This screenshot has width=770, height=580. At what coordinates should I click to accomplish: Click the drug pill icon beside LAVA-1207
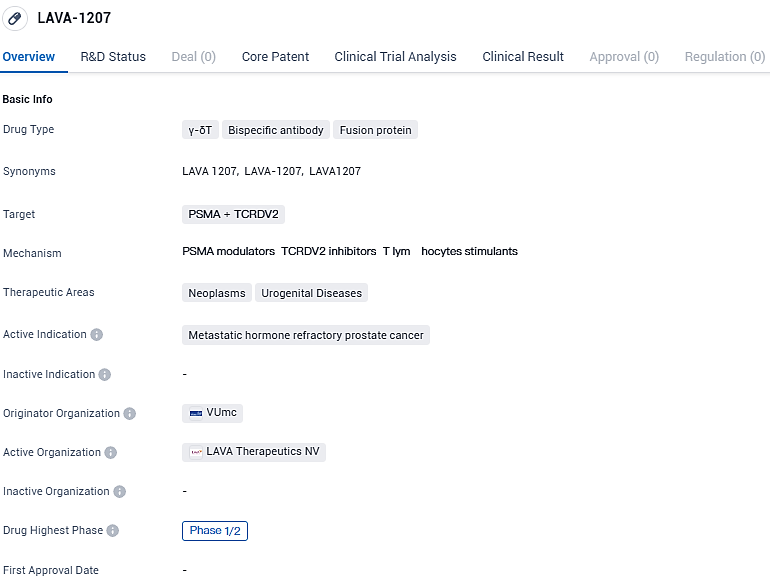(x=15, y=18)
